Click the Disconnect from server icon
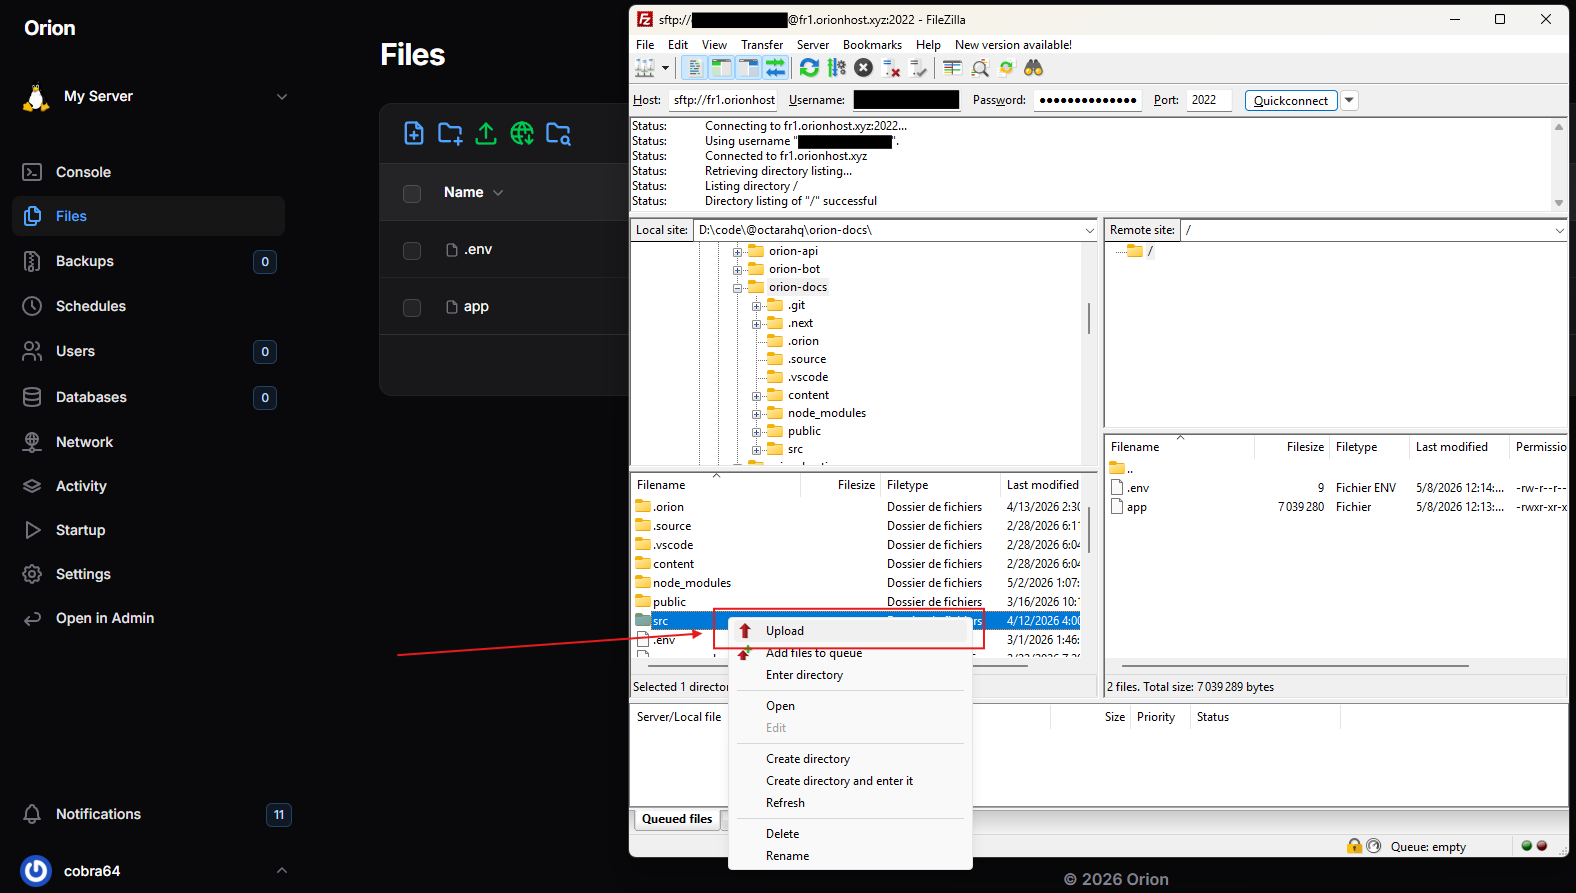This screenshot has height=893, width=1576. [x=891, y=68]
